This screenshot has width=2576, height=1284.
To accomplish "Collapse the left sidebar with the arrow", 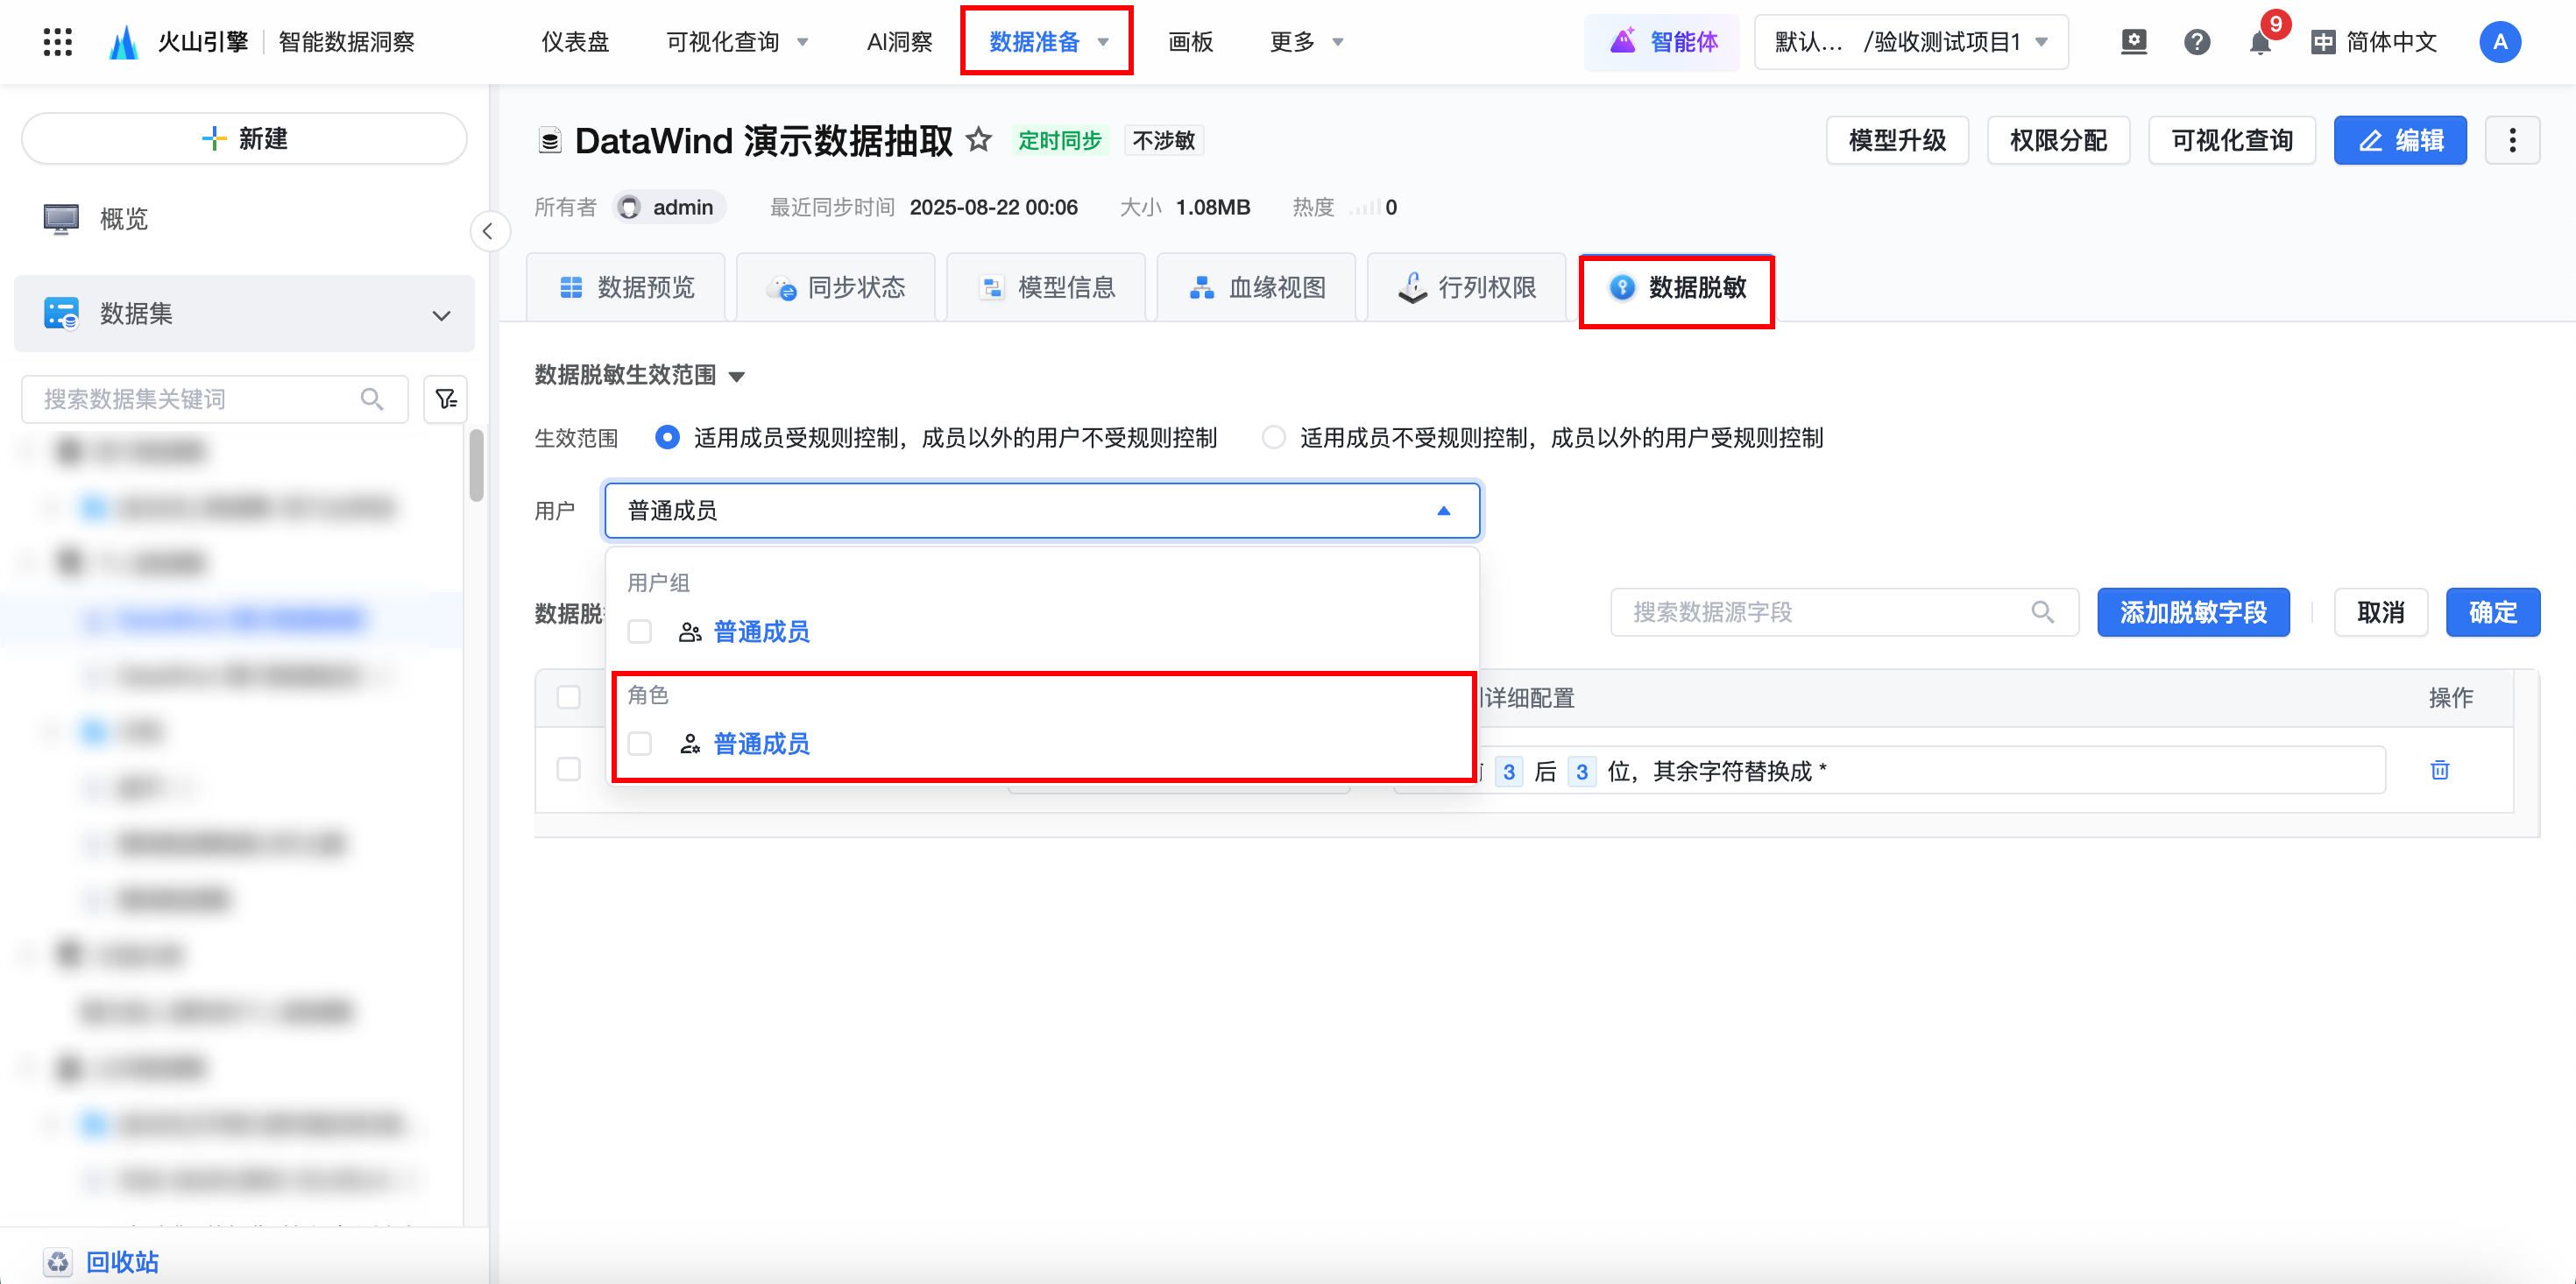I will tap(488, 232).
